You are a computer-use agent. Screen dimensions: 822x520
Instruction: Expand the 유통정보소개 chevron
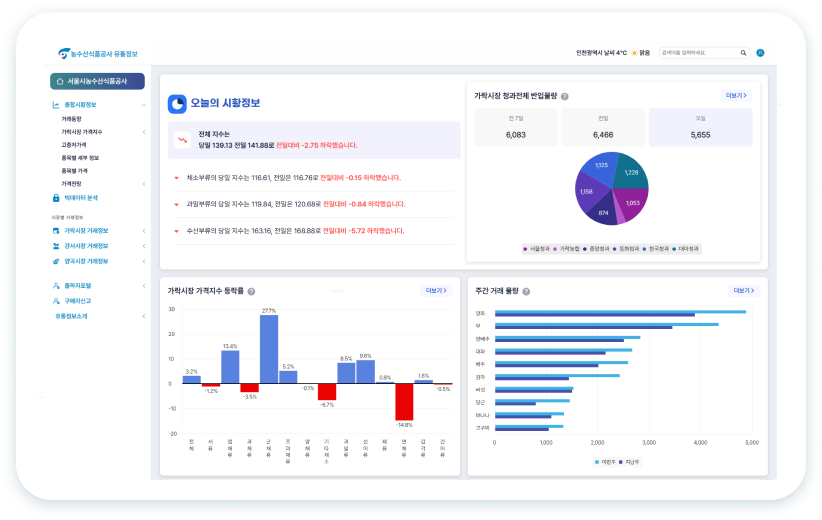pos(144,316)
